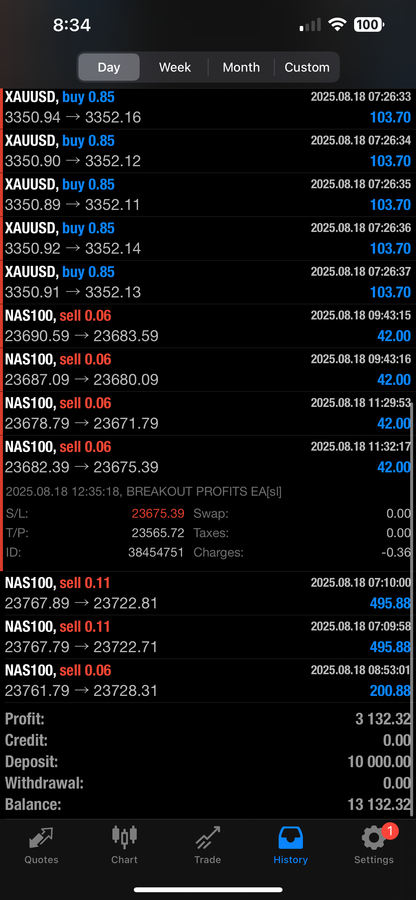416x900 pixels.
Task: Tap the BREAKOUT PROFITS EA[sl] comment line
Action: (x=143, y=492)
